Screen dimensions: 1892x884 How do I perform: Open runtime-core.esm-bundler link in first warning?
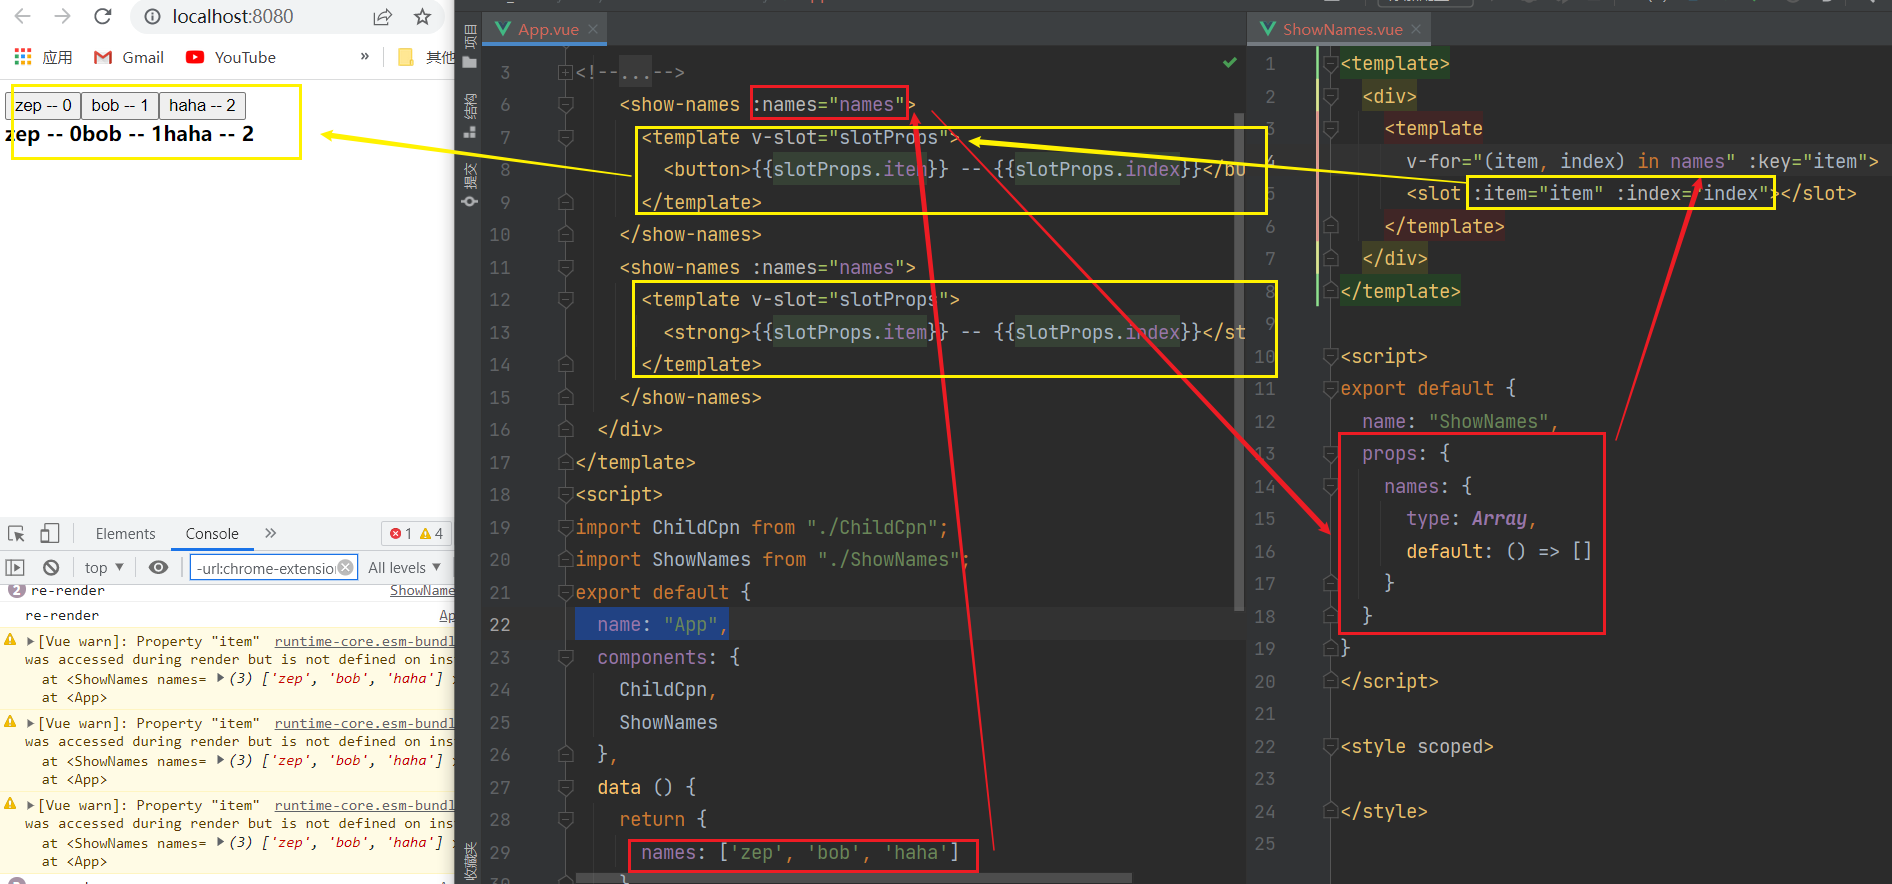tap(364, 641)
